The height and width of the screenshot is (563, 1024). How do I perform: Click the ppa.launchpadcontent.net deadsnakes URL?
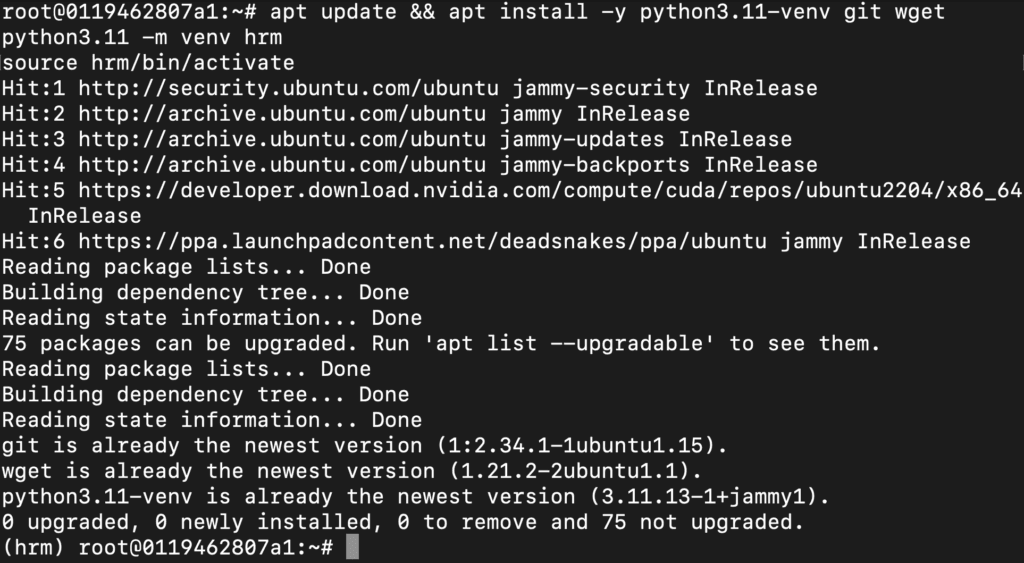coord(422,242)
